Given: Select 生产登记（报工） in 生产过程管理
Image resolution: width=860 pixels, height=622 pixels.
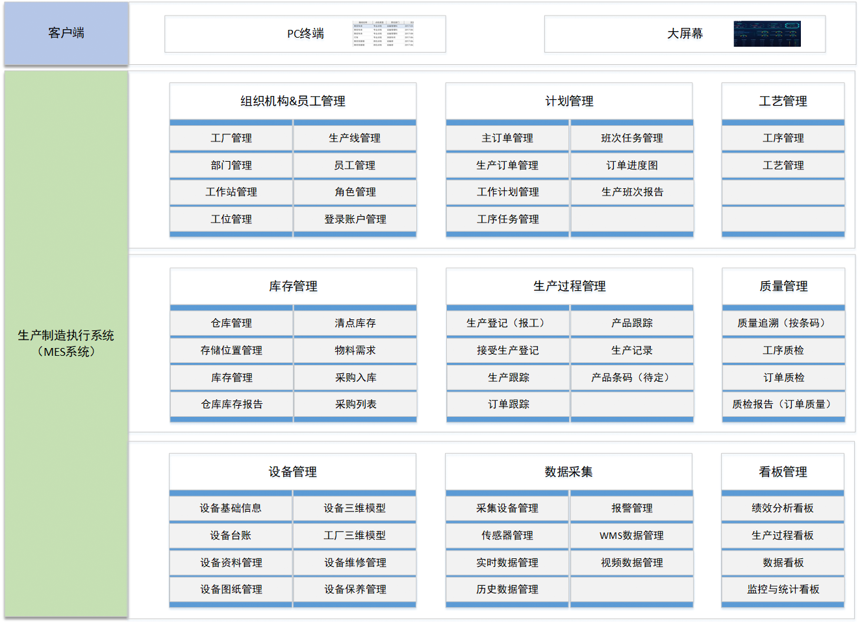Looking at the screenshot, I should click(x=505, y=323).
